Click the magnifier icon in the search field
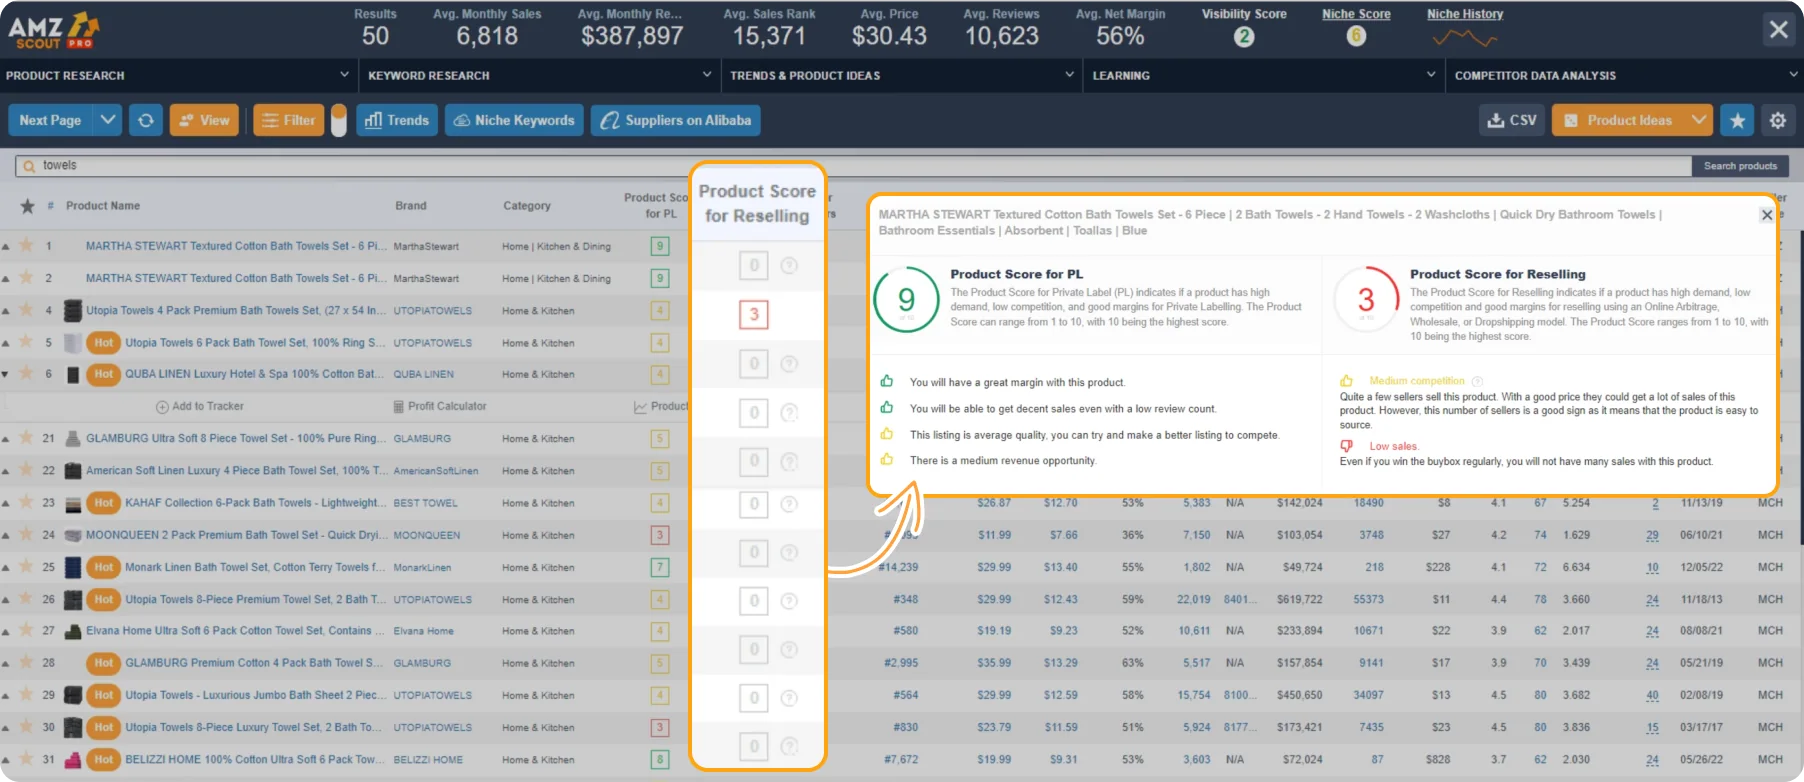The image size is (1804, 782). coord(29,166)
